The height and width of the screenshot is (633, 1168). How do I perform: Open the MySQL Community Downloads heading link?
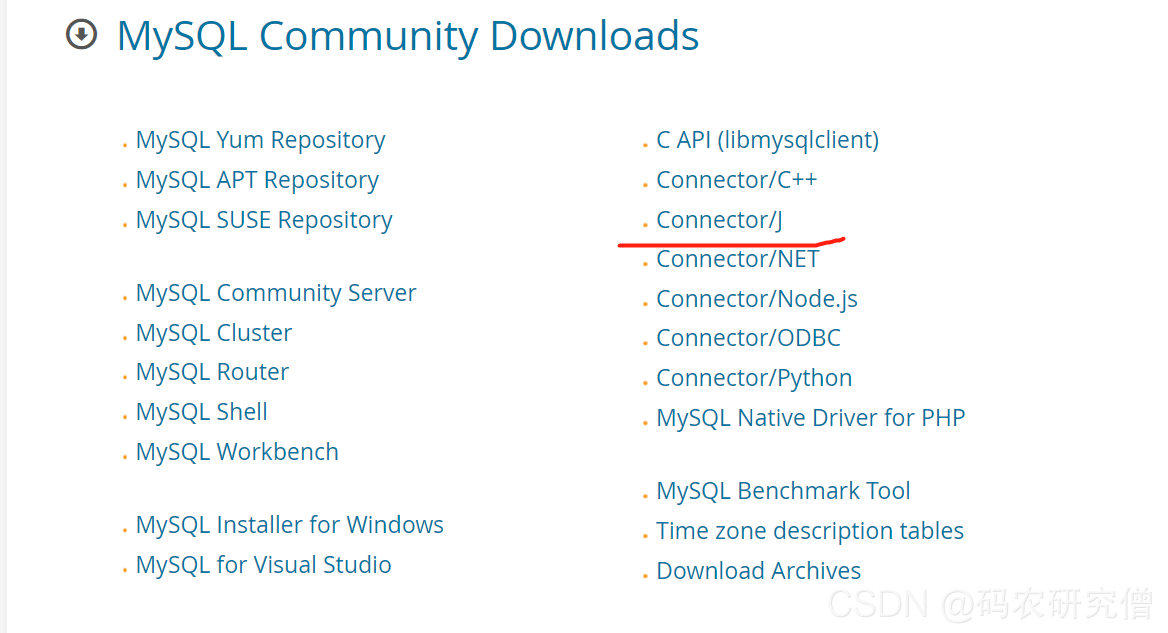point(407,36)
